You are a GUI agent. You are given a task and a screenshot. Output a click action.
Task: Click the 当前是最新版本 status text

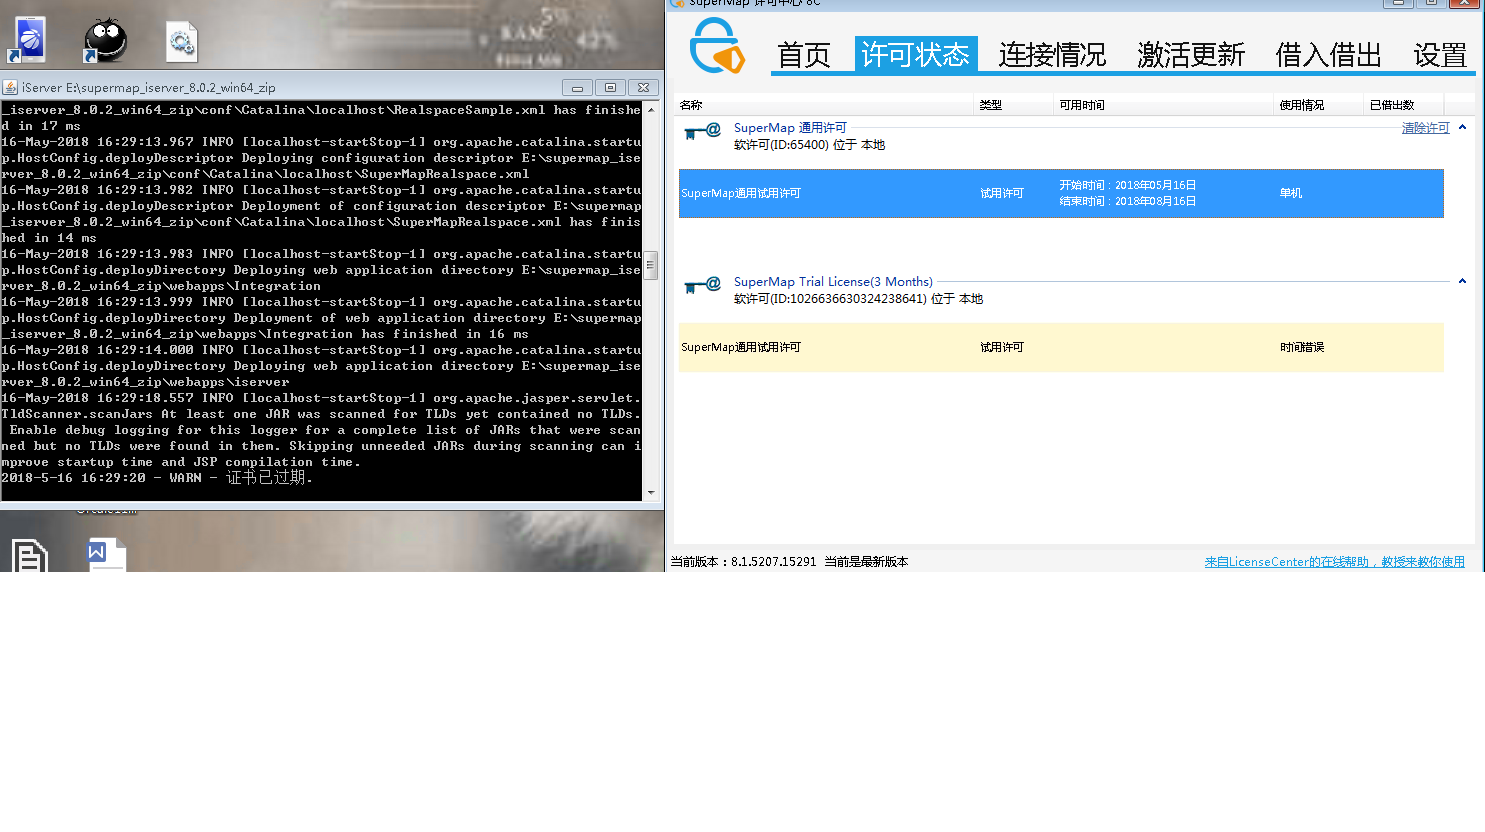[x=866, y=562]
